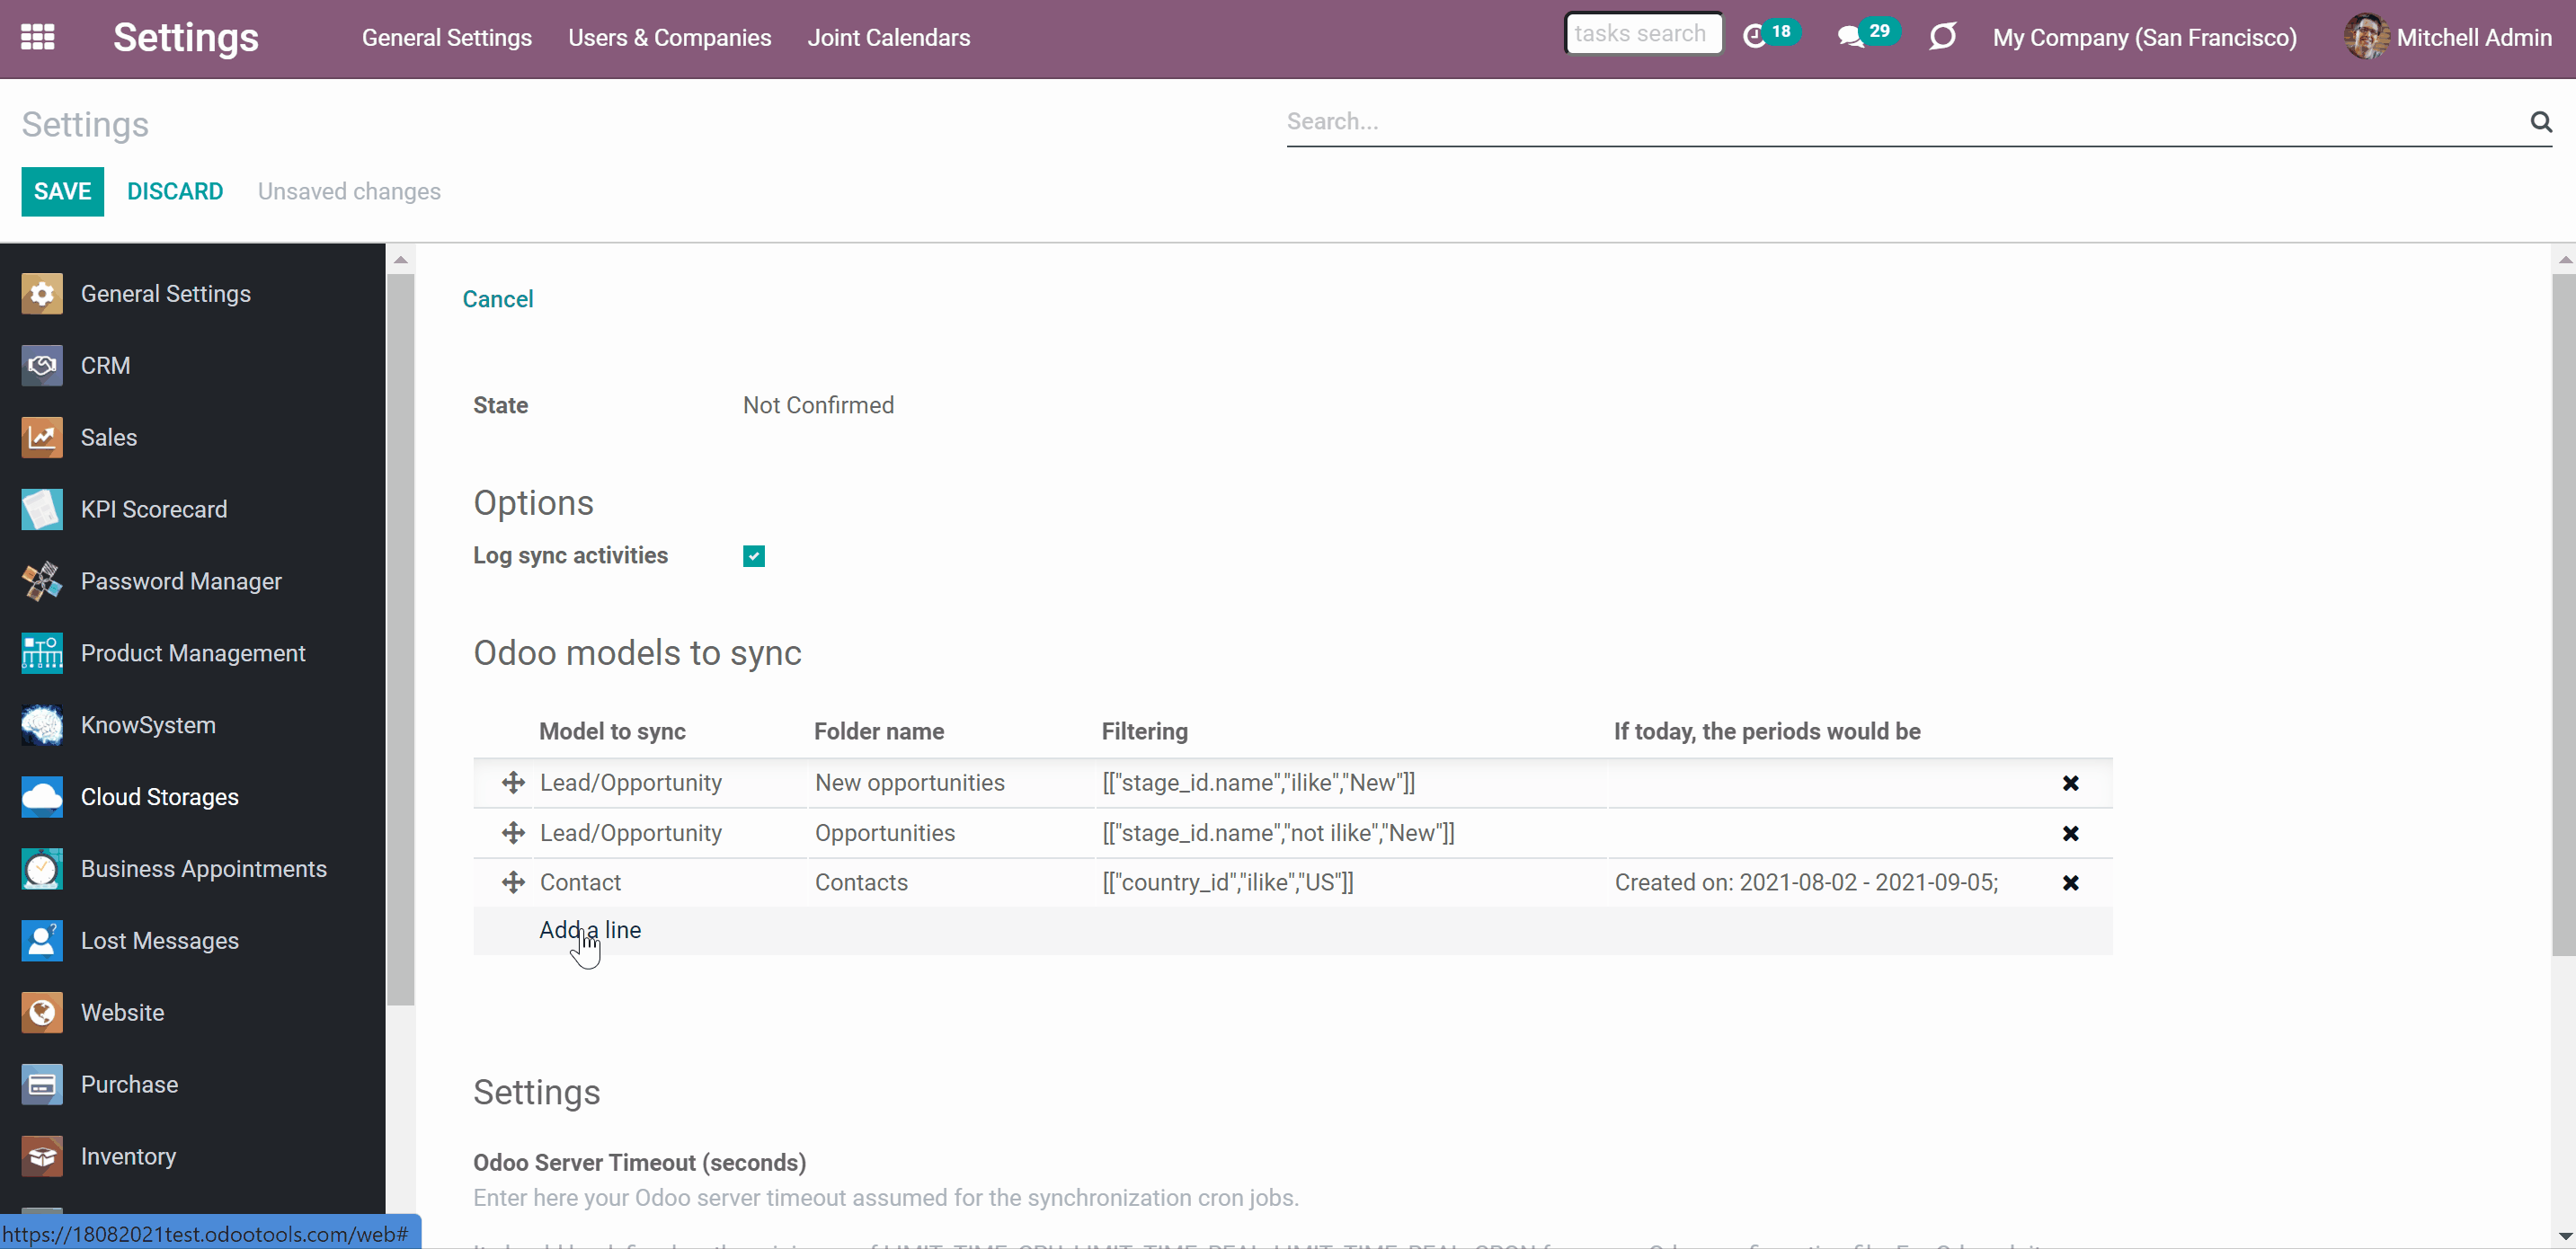
Task: Open the Users & Companies menu
Action: tap(670, 37)
